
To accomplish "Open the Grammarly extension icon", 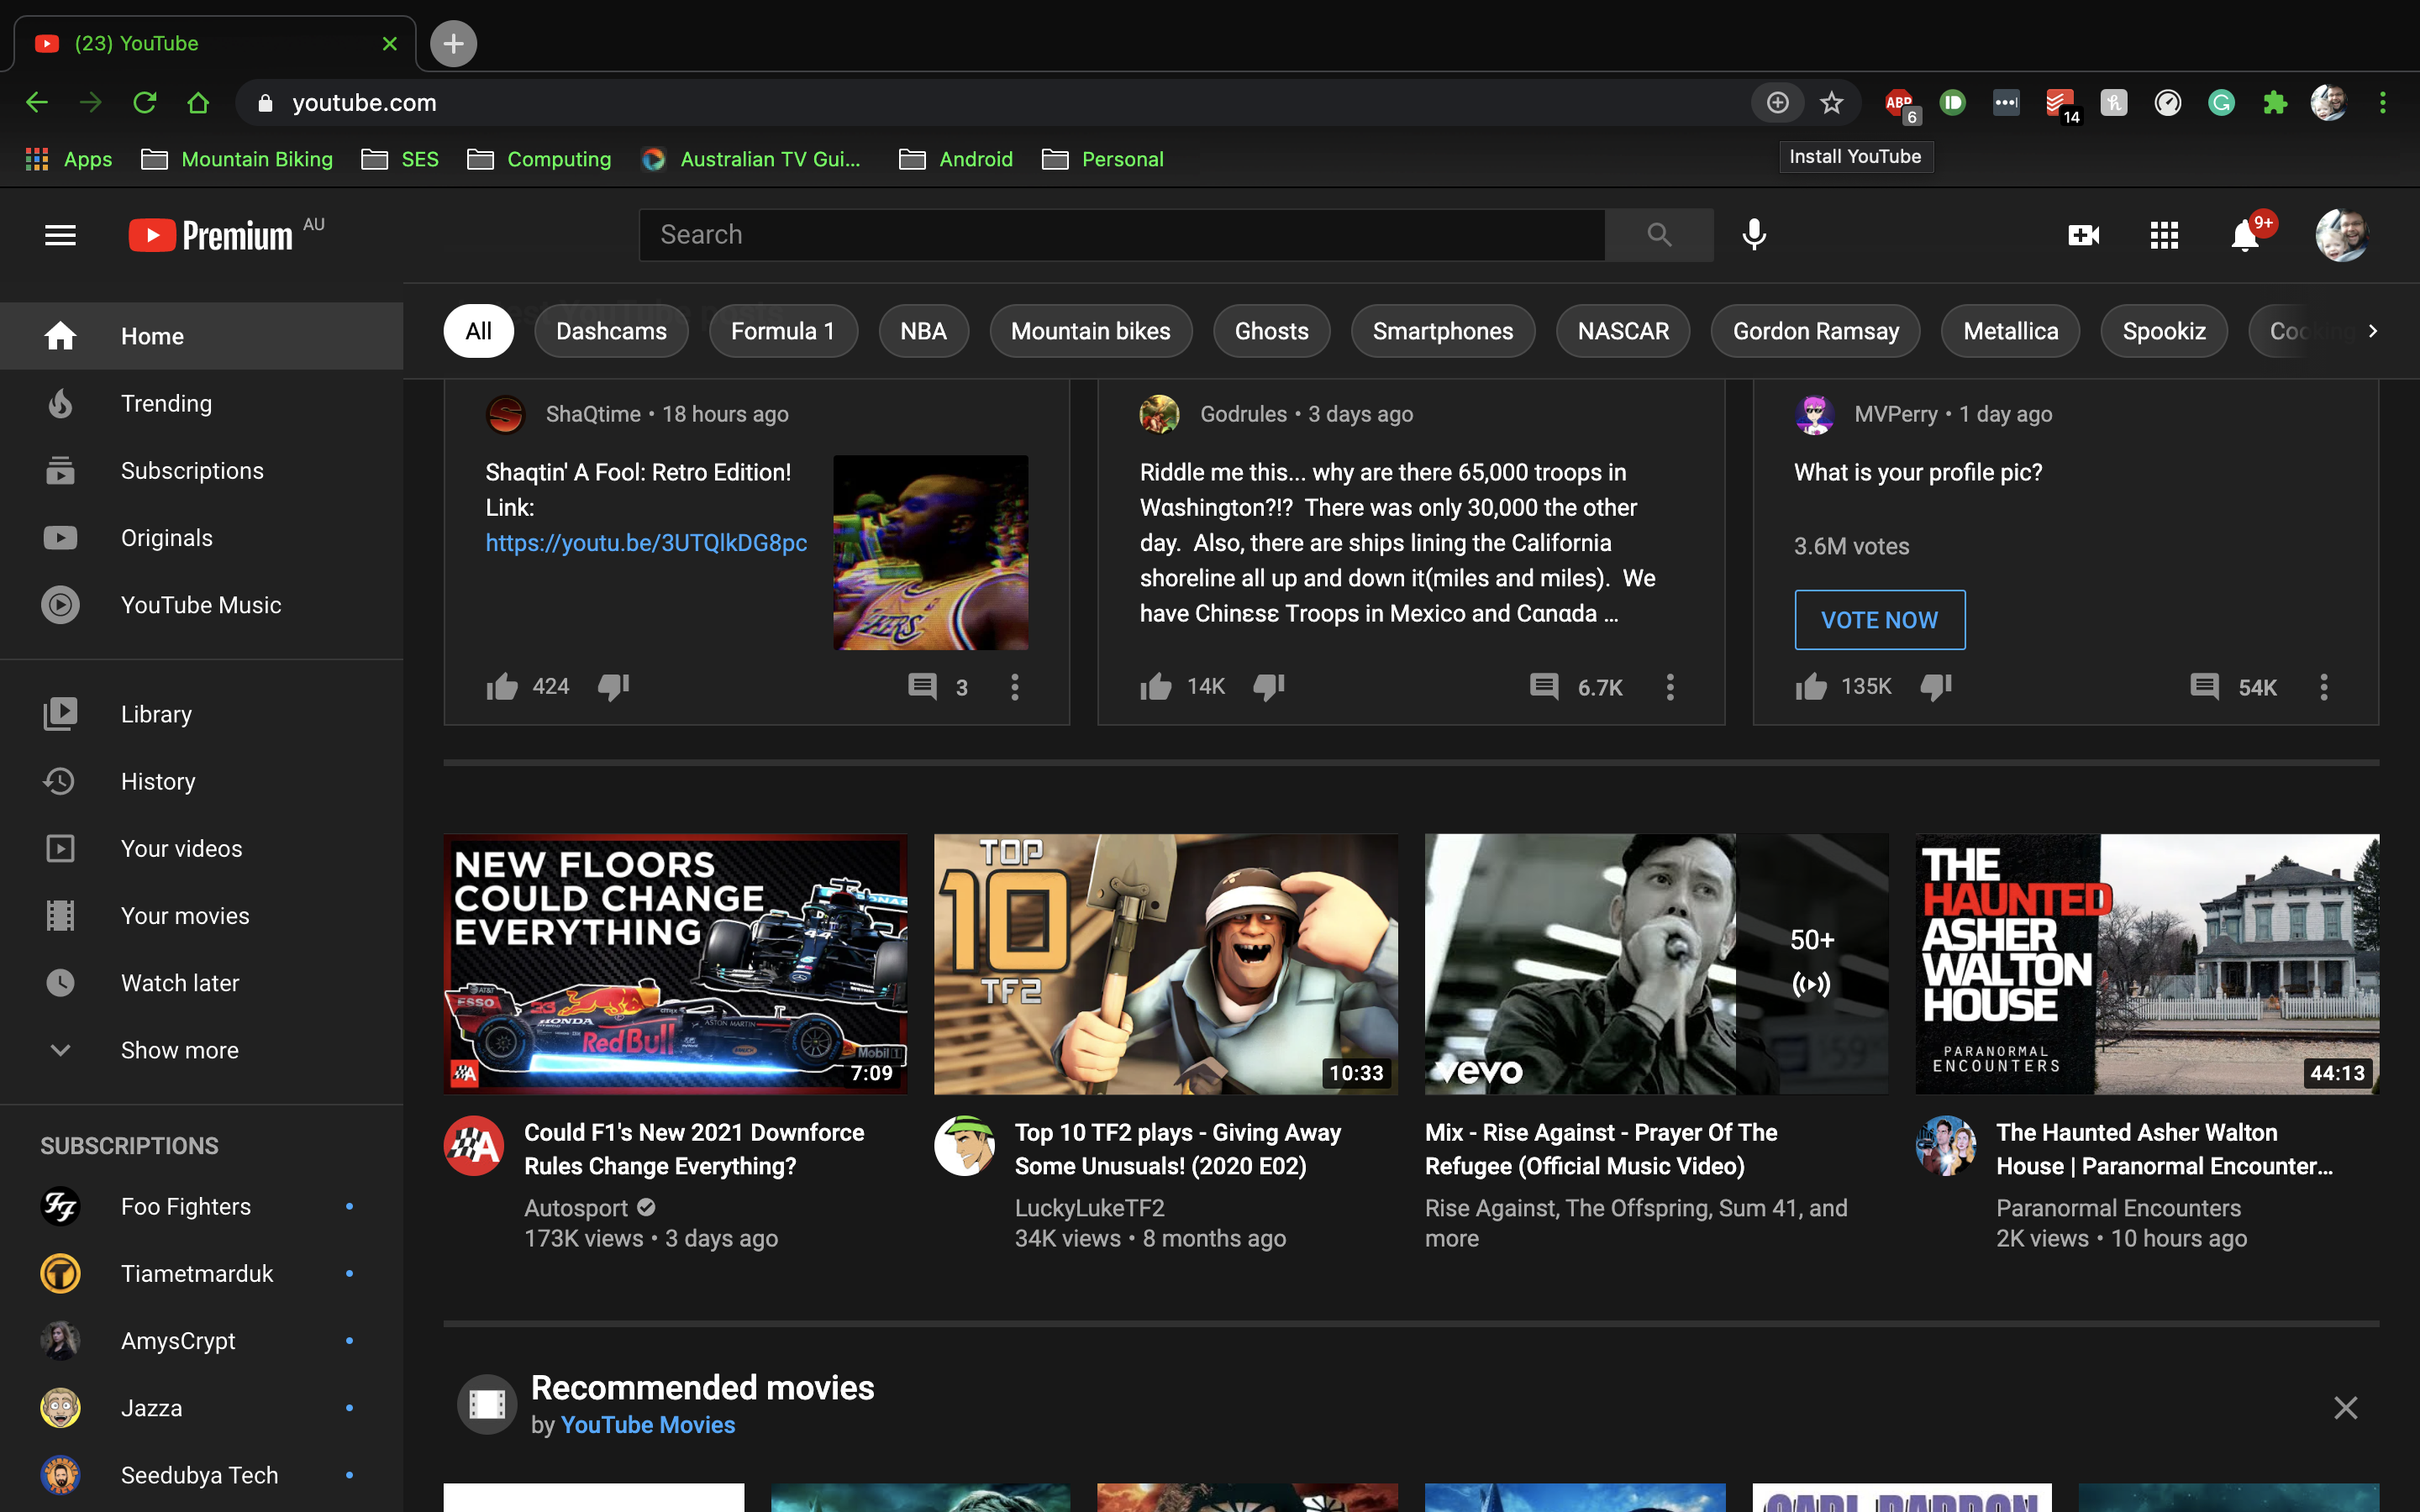I will [2221, 102].
